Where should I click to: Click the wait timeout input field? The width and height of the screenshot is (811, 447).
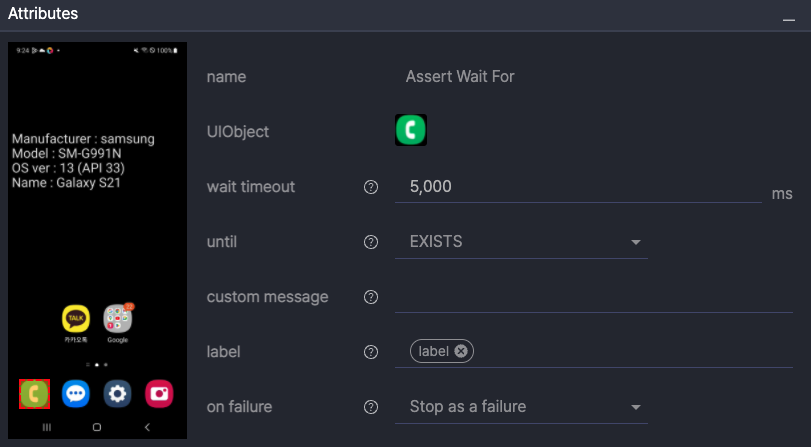click(578, 187)
